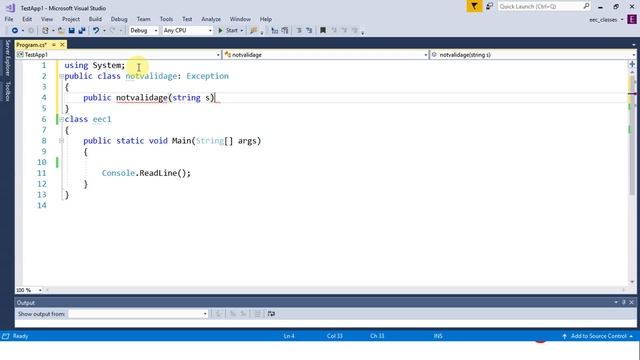The height and width of the screenshot is (360, 640).
Task: Open the Start button dropdown arrow
Action: 242,31
